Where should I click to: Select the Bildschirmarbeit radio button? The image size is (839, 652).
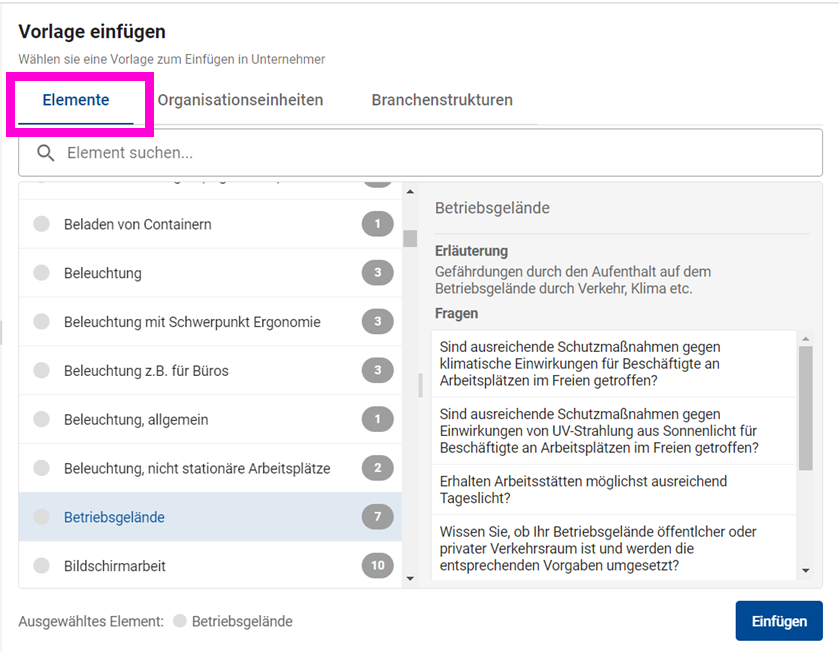pyautogui.click(x=41, y=566)
